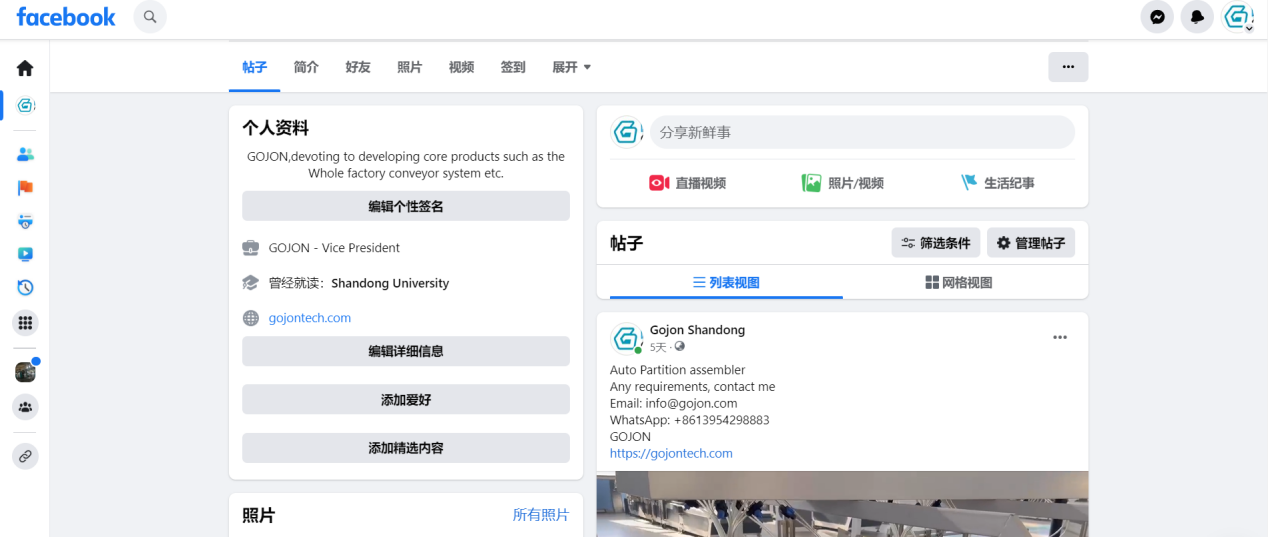Click the Email: info@gojon.com line
Screen dimensions: 1268x537
(673, 403)
